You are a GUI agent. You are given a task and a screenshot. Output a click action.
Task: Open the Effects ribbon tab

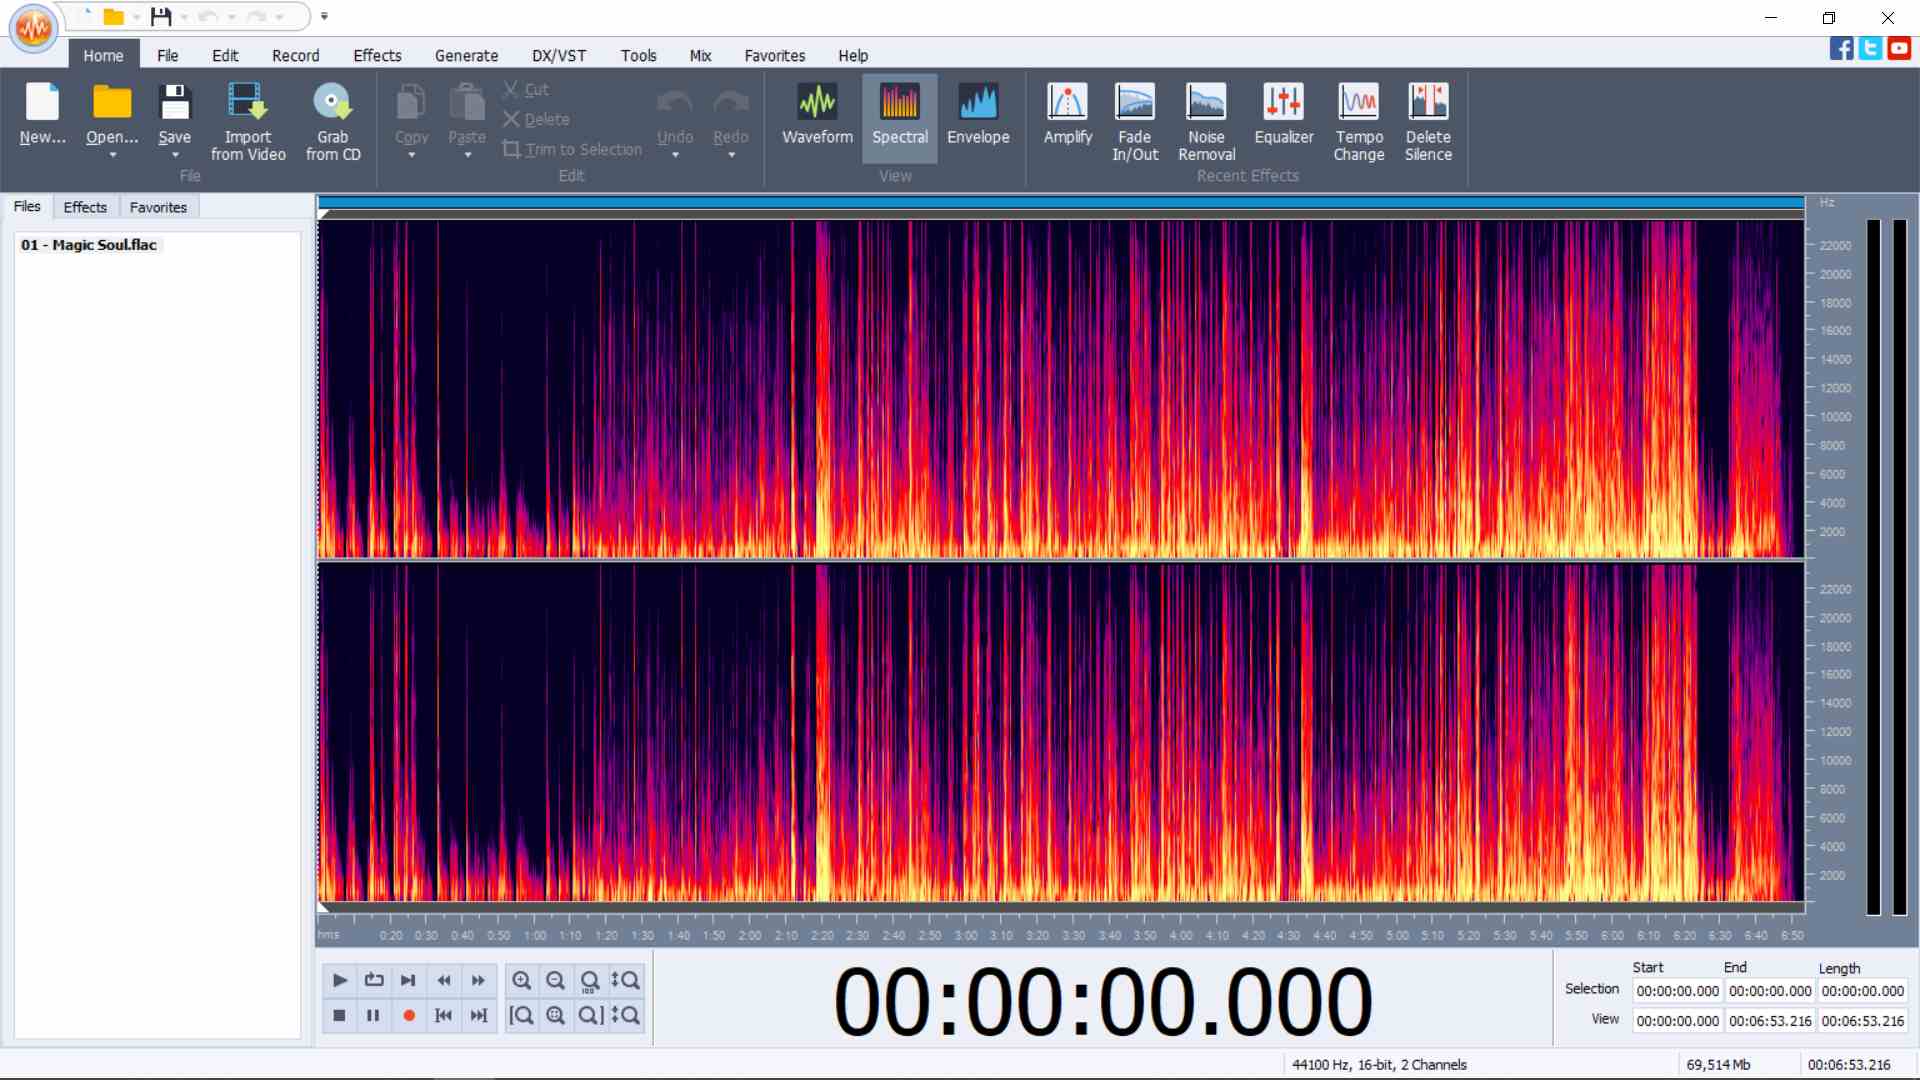[x=377, y=56]
